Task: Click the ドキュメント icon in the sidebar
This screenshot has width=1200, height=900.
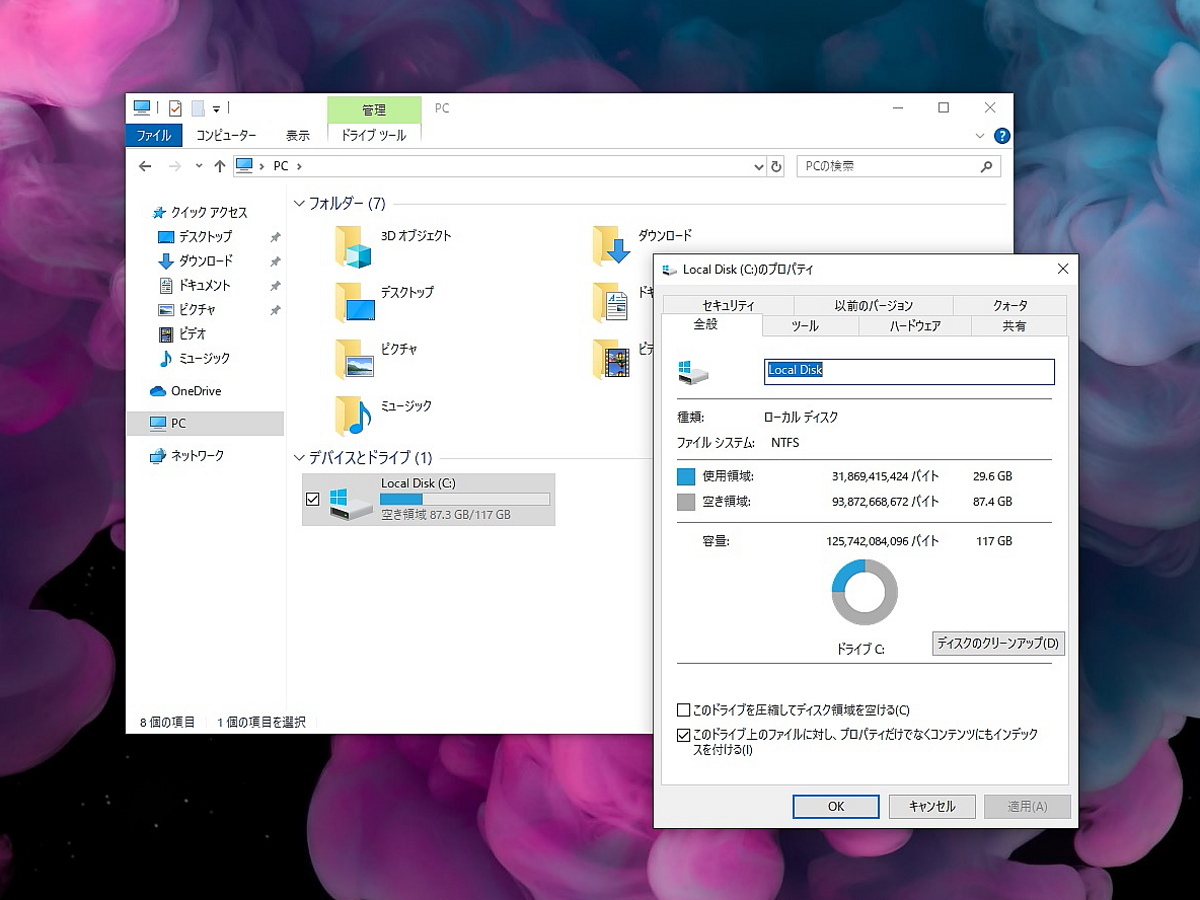Action: (x=166, y=285)
